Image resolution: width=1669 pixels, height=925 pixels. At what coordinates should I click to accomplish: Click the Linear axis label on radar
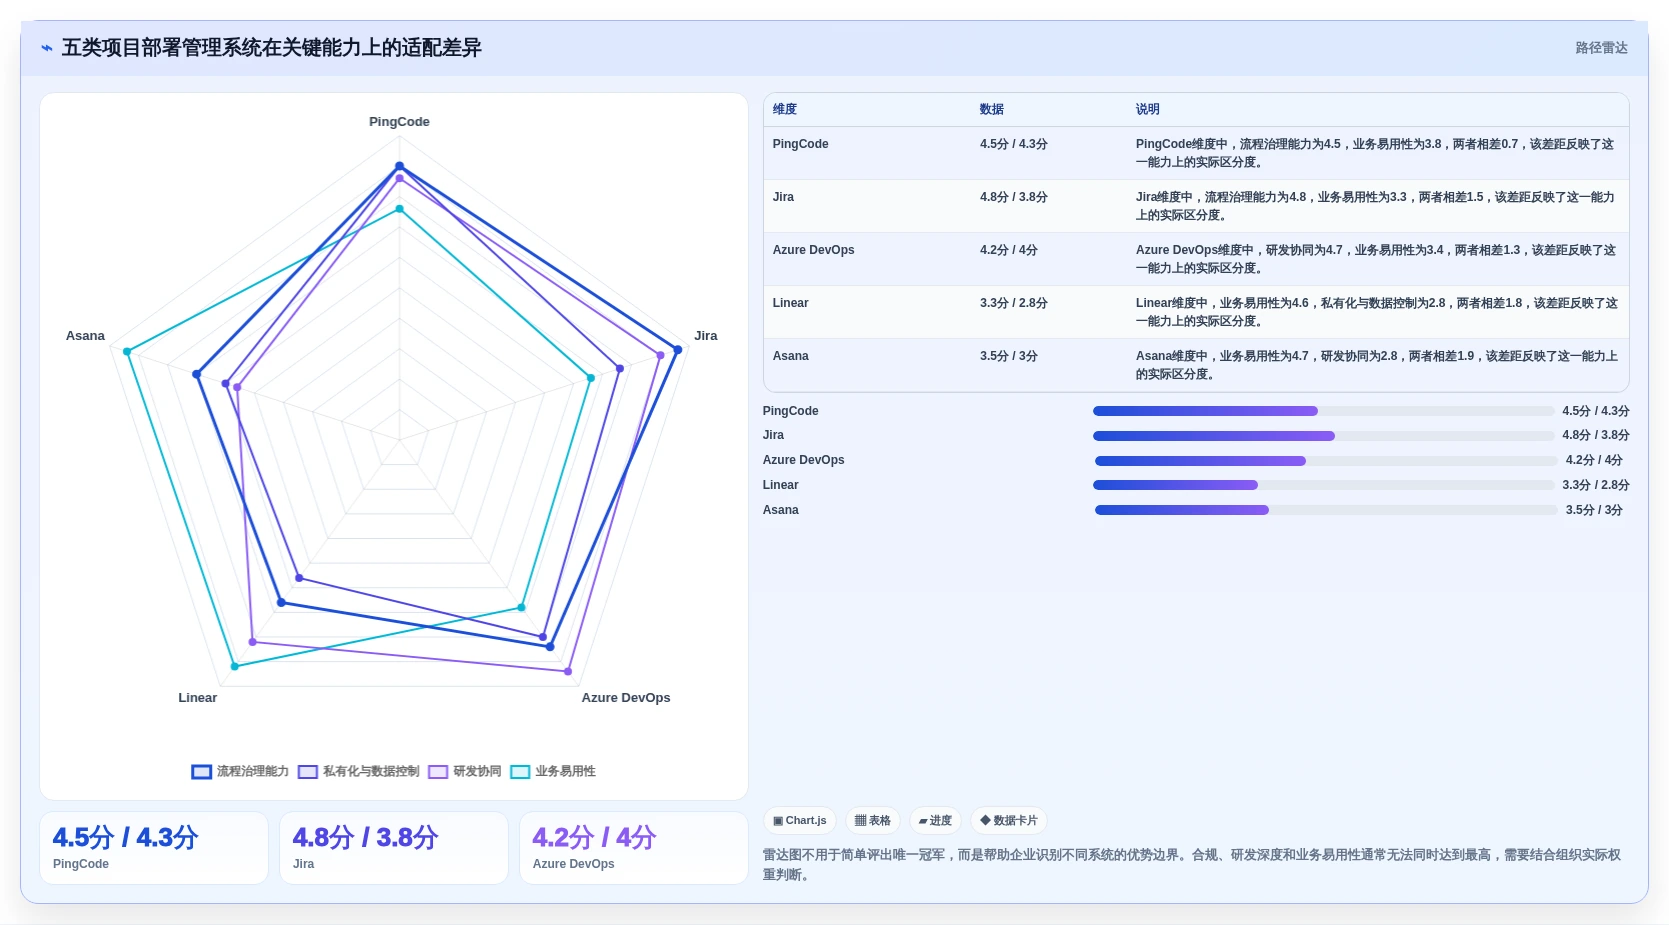(x=198, y=698)
